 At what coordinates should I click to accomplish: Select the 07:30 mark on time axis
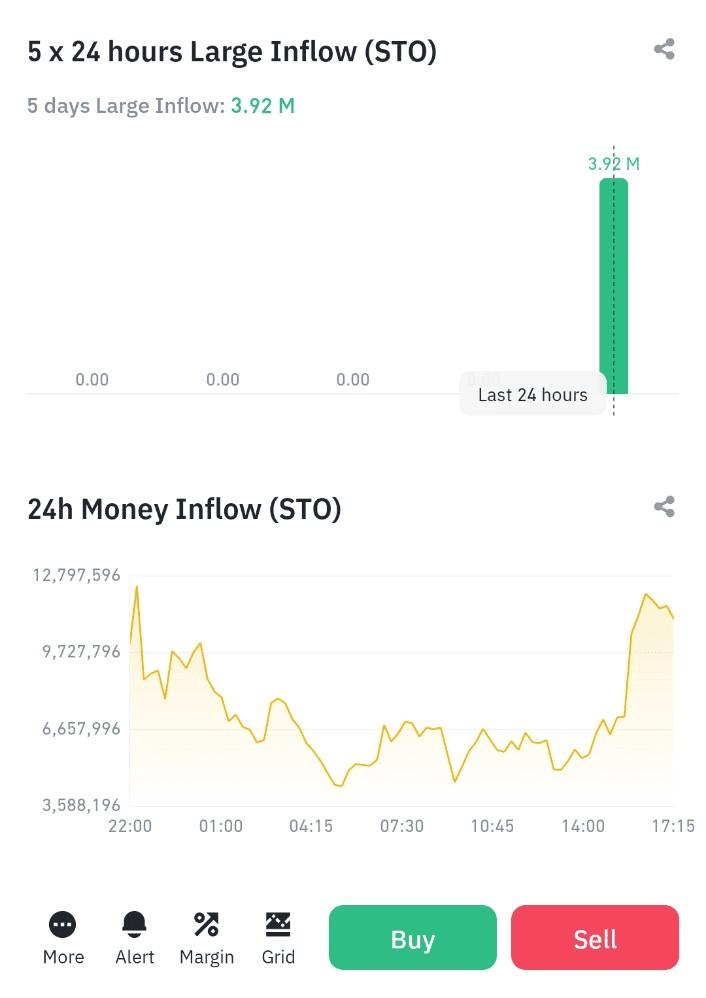click(402, 826)
